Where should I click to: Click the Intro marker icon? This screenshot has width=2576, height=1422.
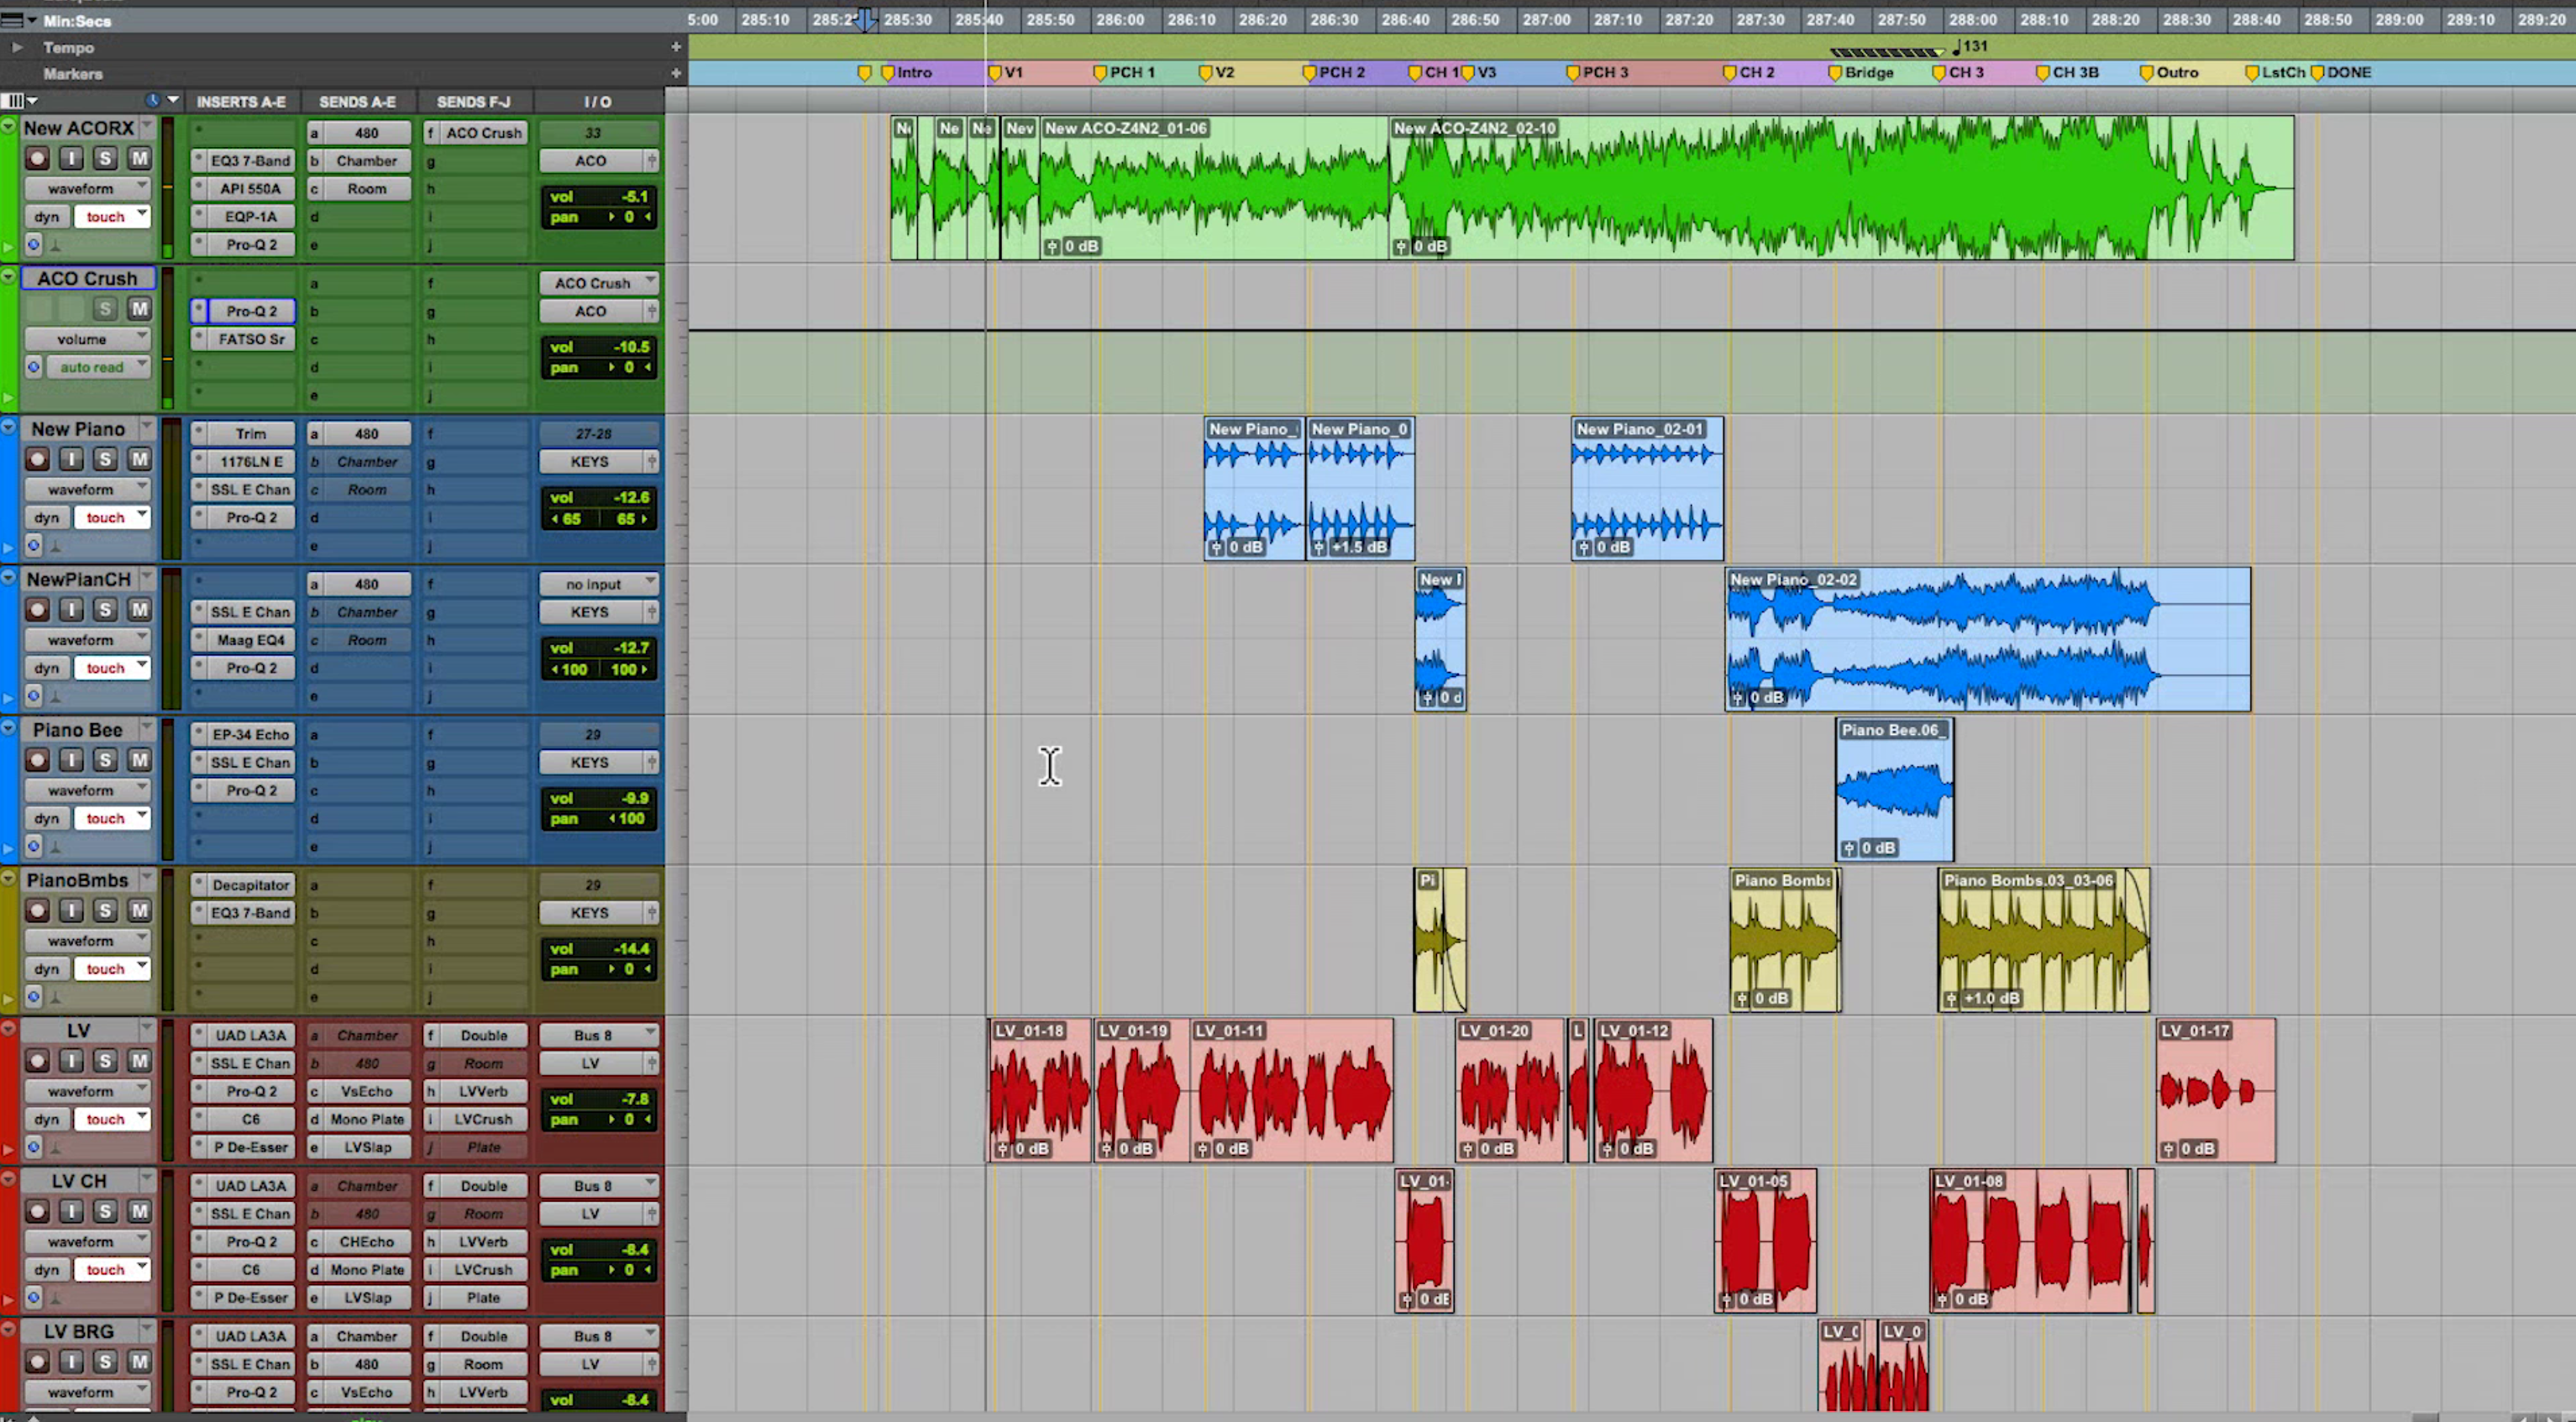tap(887, 73)
